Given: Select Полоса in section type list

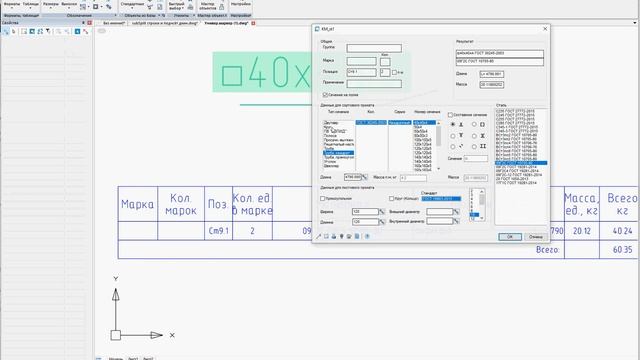Looking at the screenshot, I should pyautogui.click(x=330, y=136).
